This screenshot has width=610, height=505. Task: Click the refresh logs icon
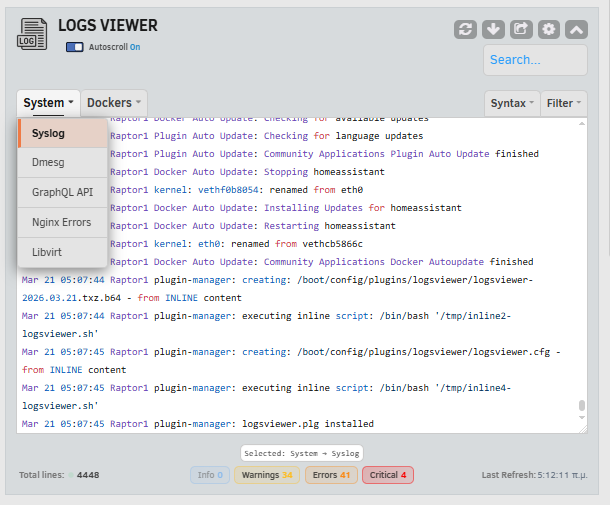465,30
